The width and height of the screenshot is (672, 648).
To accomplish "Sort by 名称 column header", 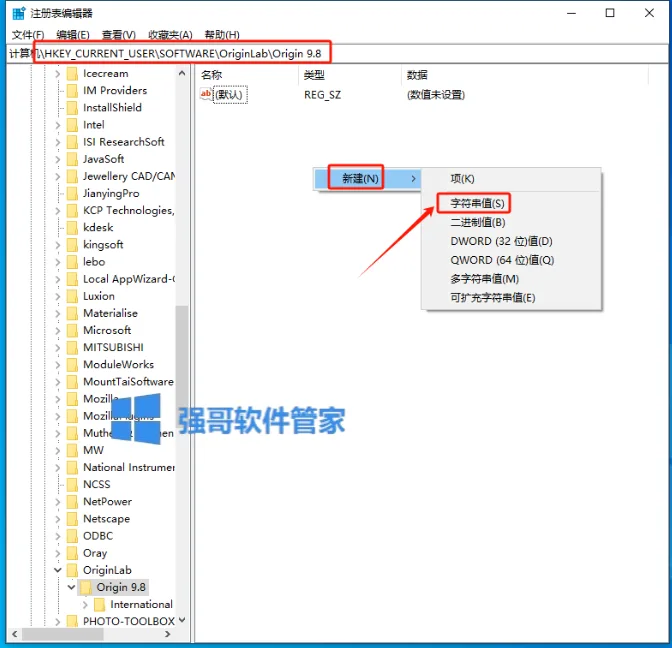I will pyautogui.click(x=212, y=75).
